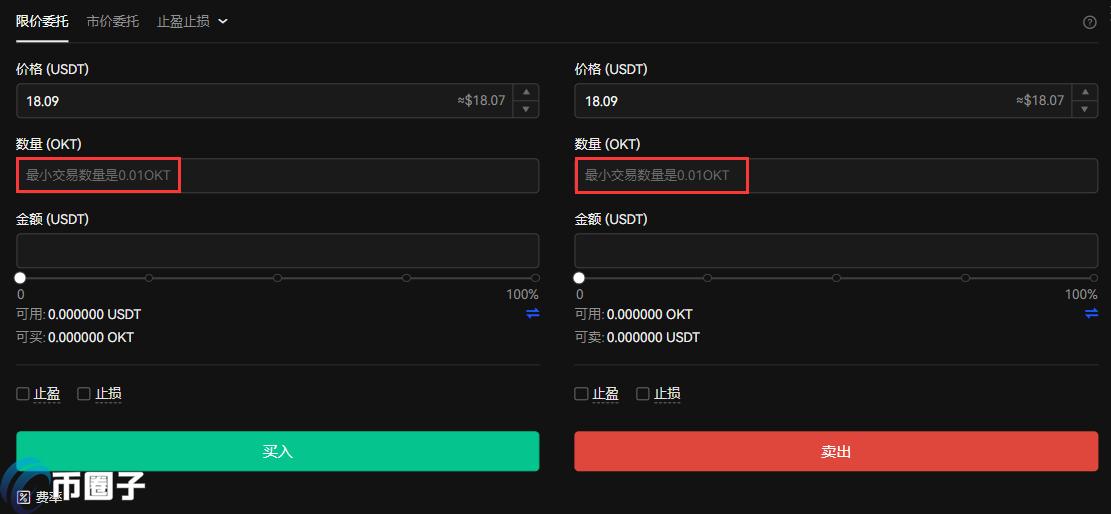Click the sell slider midpoint marker
The image size is (1111, 514).
(836, 278)
